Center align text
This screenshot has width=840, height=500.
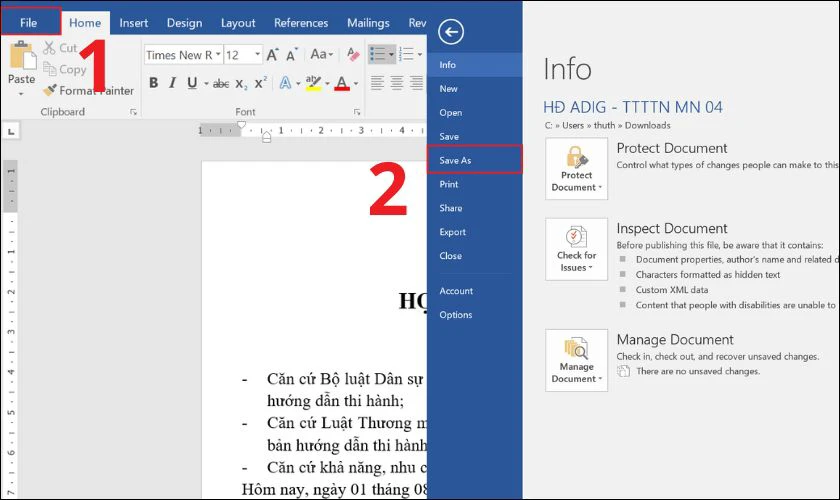tap(397, 83)
